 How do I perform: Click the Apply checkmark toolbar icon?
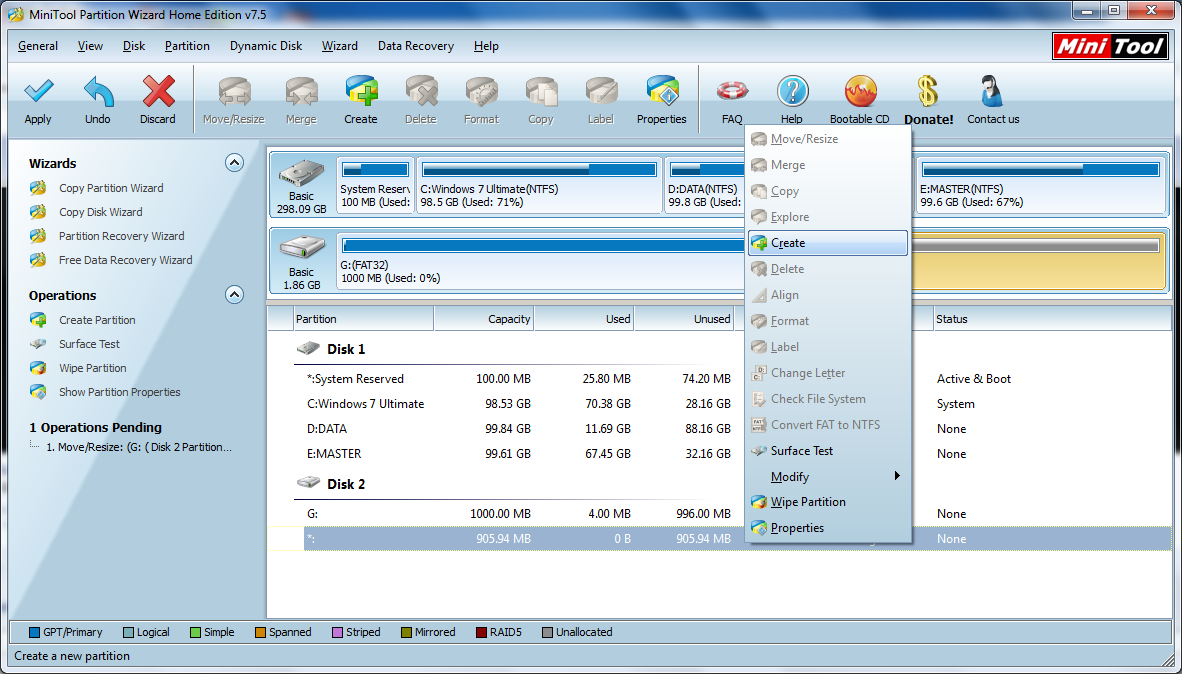[38, 92]
